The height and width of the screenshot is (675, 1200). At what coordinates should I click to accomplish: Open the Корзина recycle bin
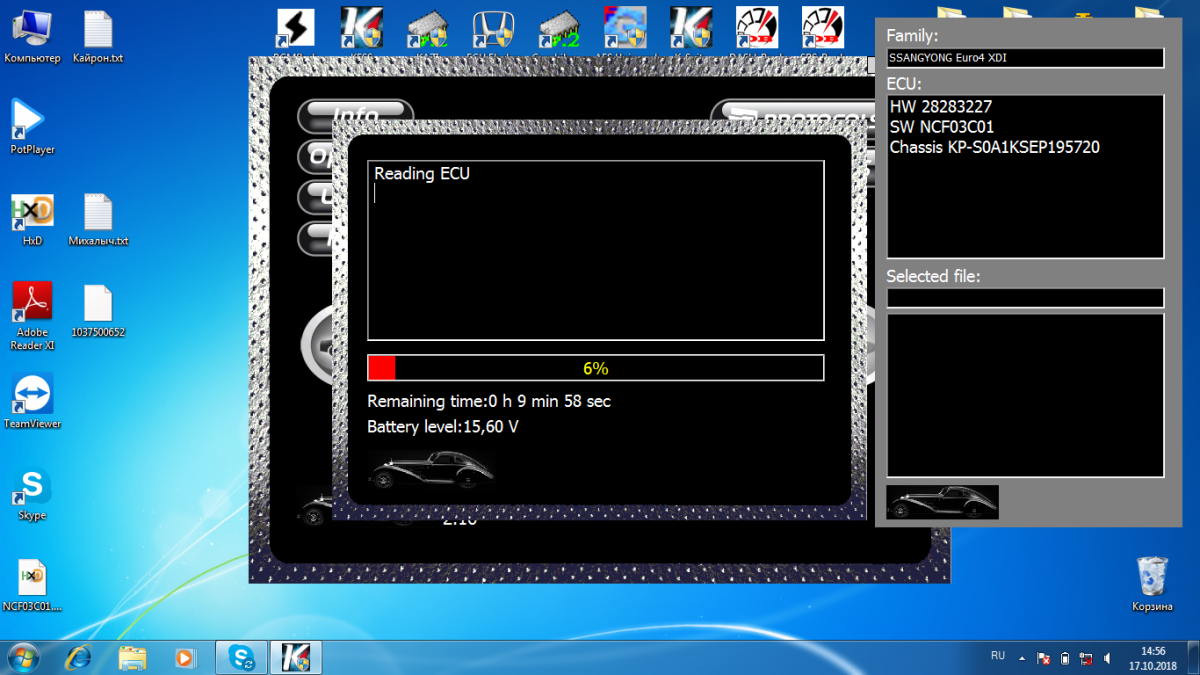point(1152,585)
